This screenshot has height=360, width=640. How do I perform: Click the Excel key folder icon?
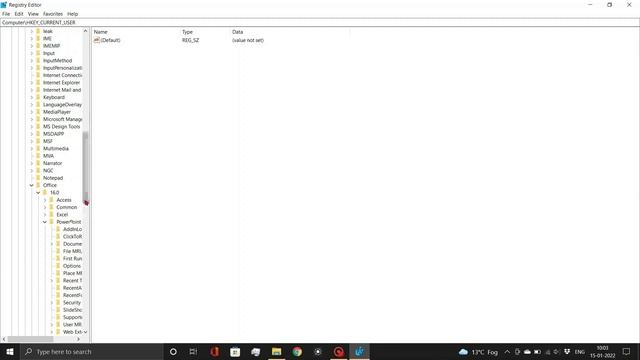pyautogui.click(x=51, y=215)
